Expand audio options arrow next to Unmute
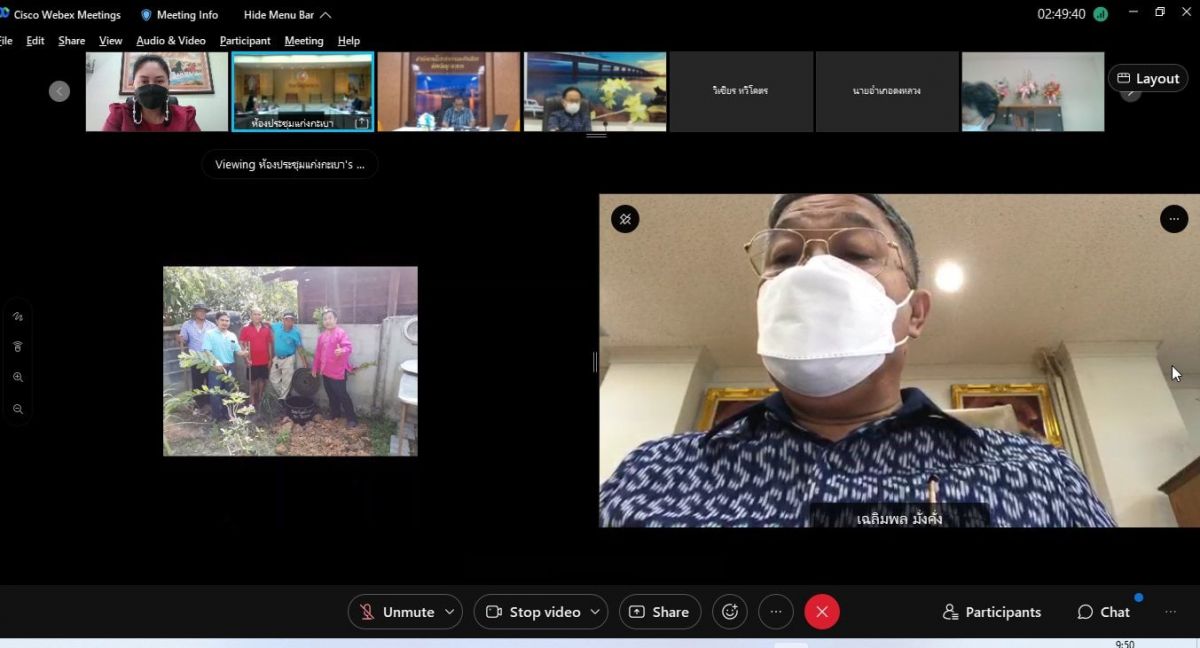The width and height of the screenshot is (1200, 648). coord(450,612)
